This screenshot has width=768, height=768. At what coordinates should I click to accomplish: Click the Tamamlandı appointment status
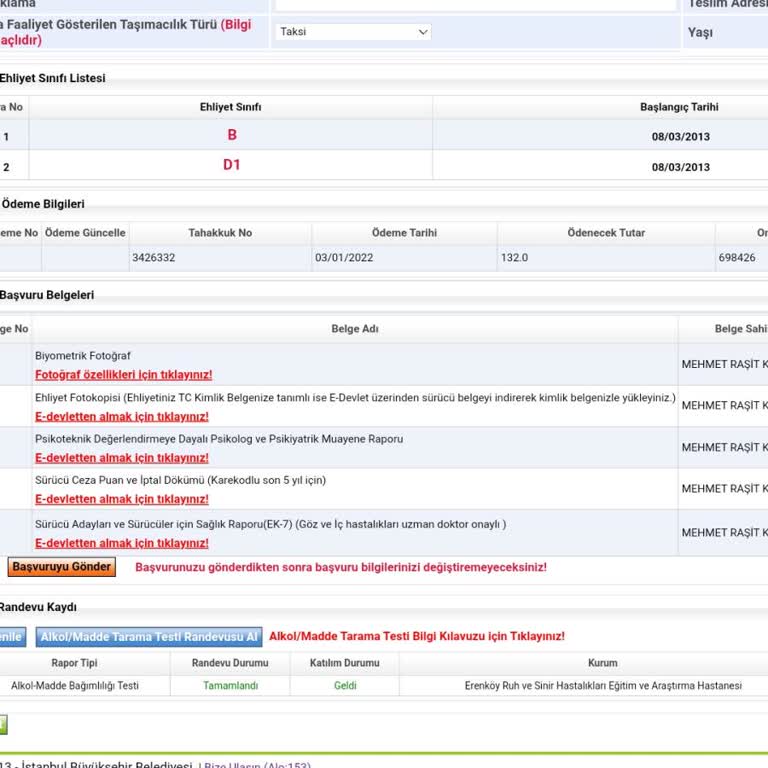[x=230, y=686]
